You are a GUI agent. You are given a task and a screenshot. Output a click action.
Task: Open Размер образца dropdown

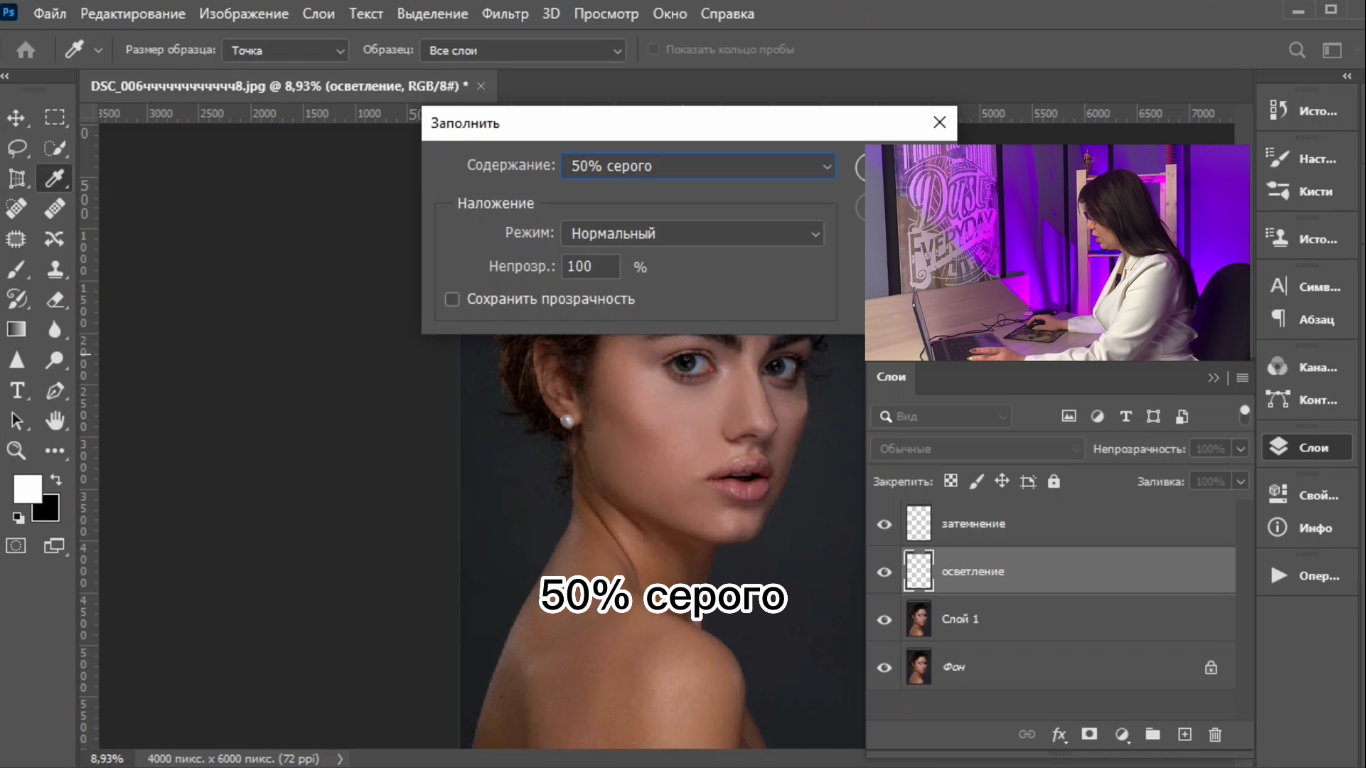pos(285,50)
